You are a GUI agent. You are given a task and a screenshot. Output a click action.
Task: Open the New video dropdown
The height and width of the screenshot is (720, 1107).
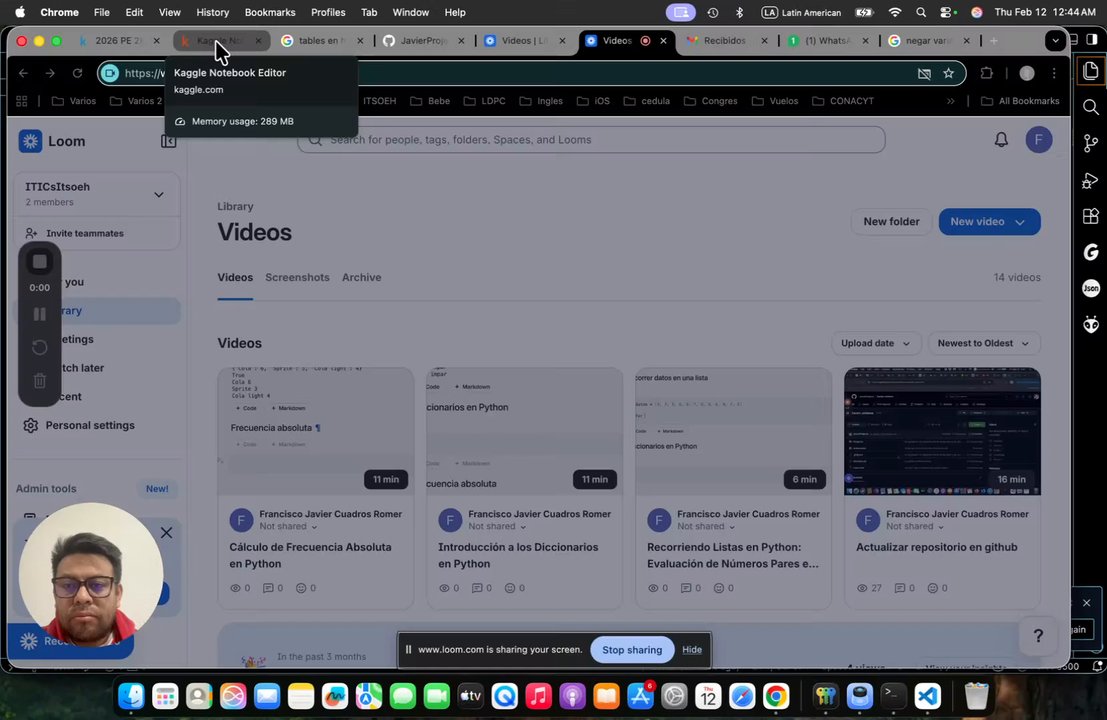[x=989, y=222]
